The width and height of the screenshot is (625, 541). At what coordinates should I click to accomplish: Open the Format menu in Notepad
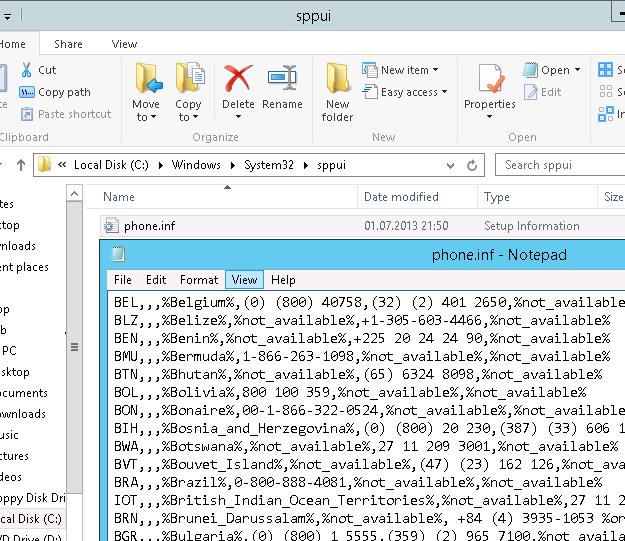coord(199,280)
